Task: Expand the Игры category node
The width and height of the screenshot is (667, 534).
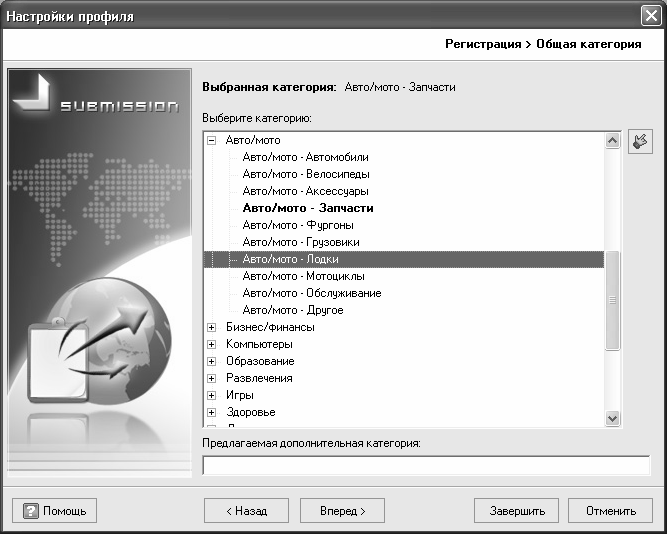Action: click(212, 395)
